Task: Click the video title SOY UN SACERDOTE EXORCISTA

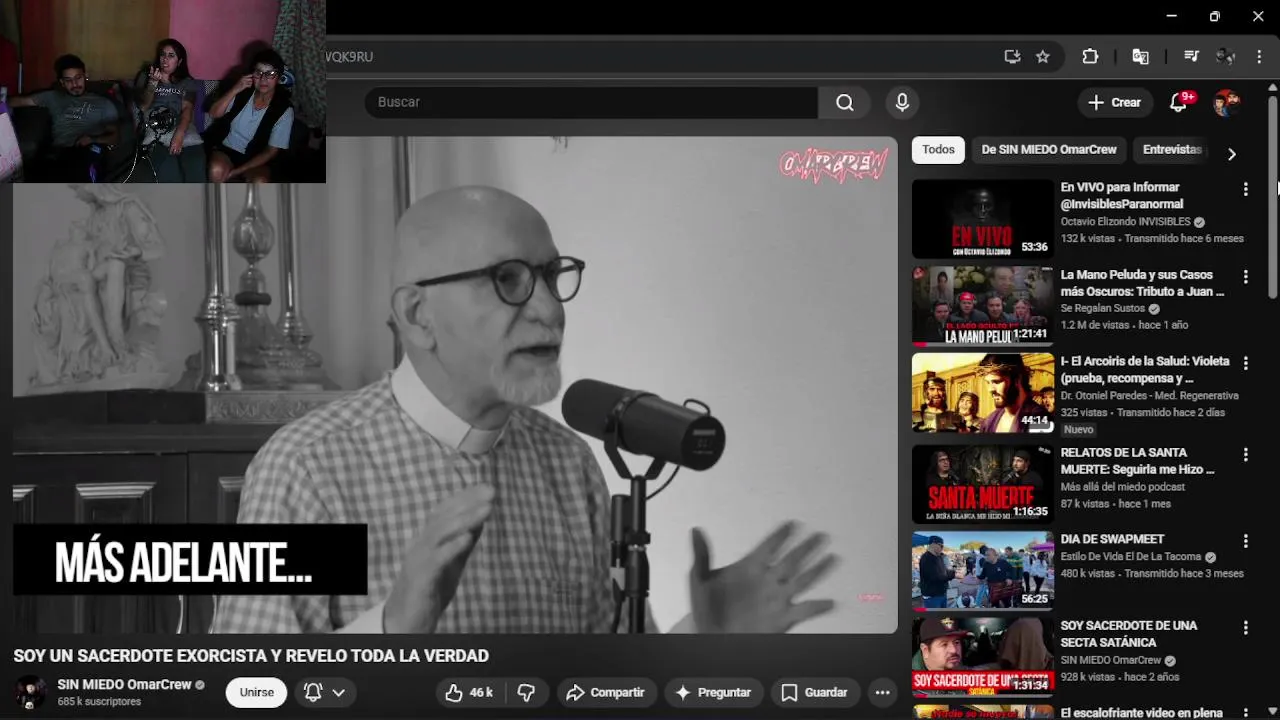Action: (x=251, y=656)
